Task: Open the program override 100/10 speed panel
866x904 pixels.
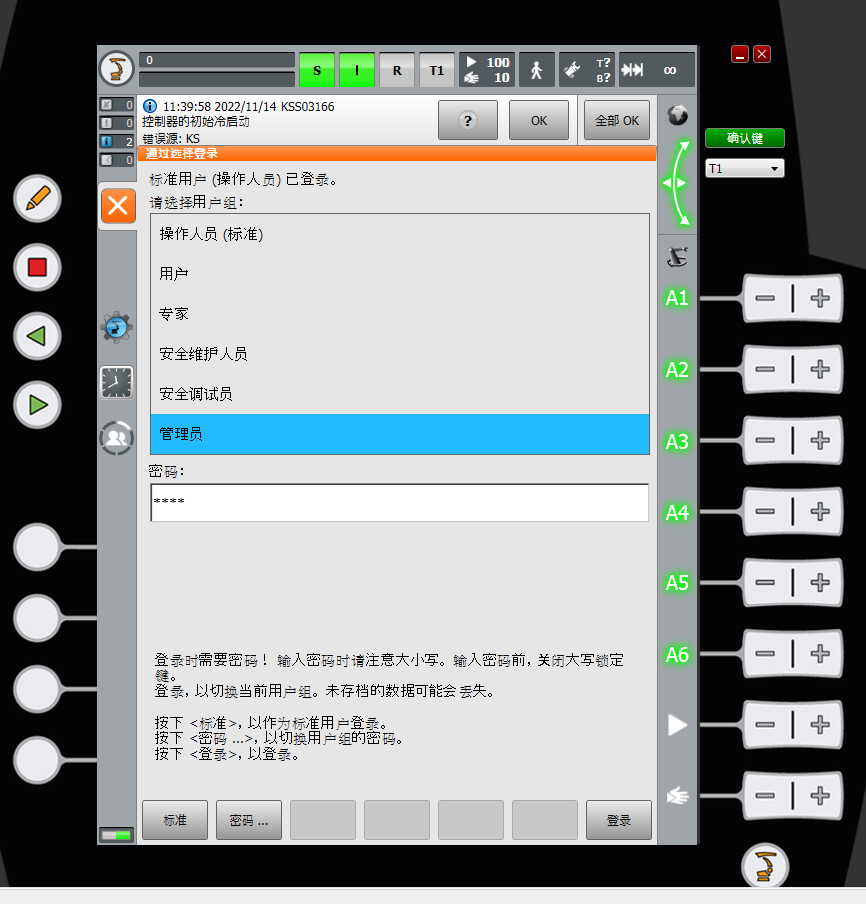Action: (486, 70)
